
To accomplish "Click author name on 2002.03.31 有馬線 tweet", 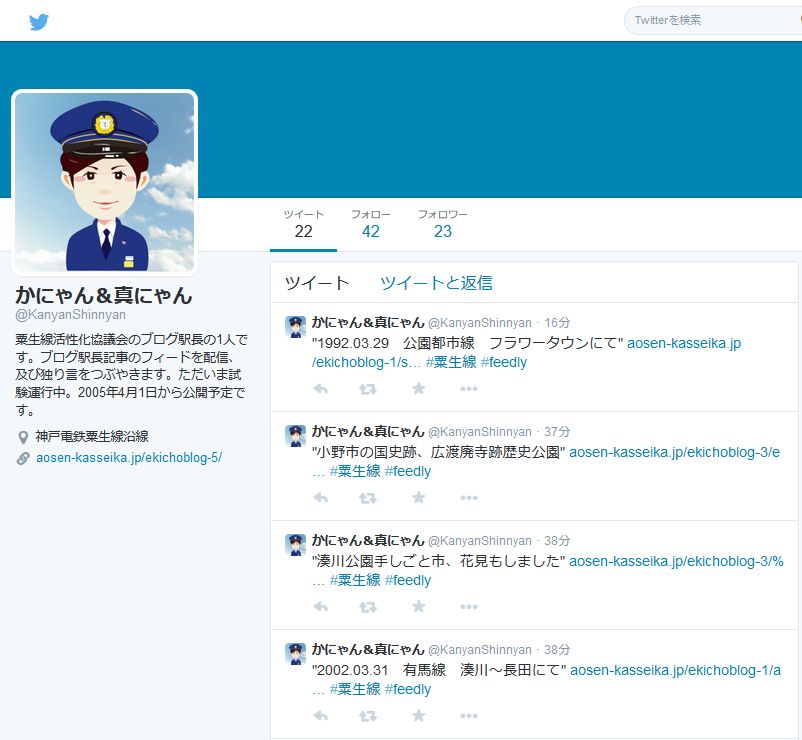I will tap(368, 649).
